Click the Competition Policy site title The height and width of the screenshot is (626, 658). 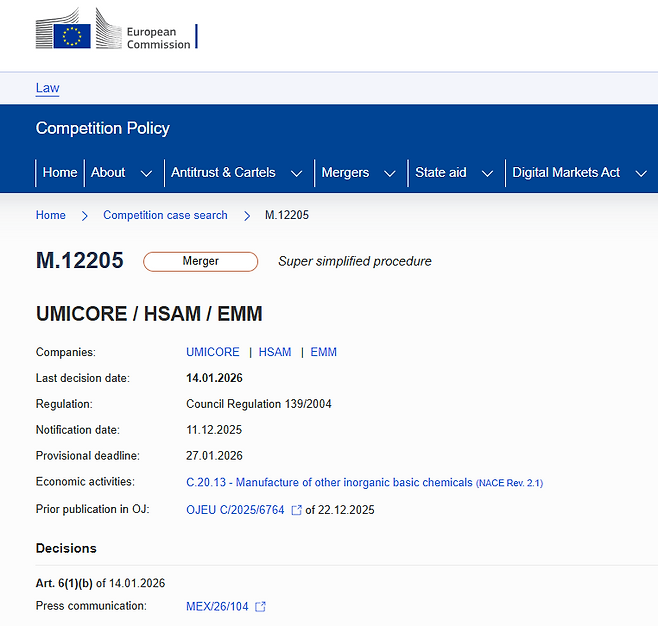[x=103, y=128]
